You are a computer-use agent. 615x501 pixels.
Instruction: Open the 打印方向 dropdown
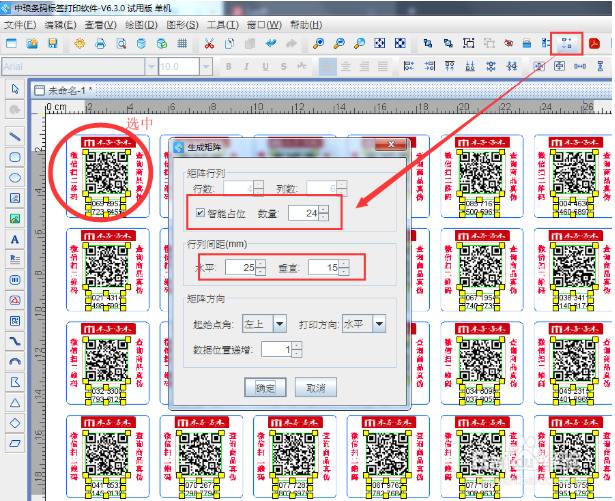click(379, 324)
